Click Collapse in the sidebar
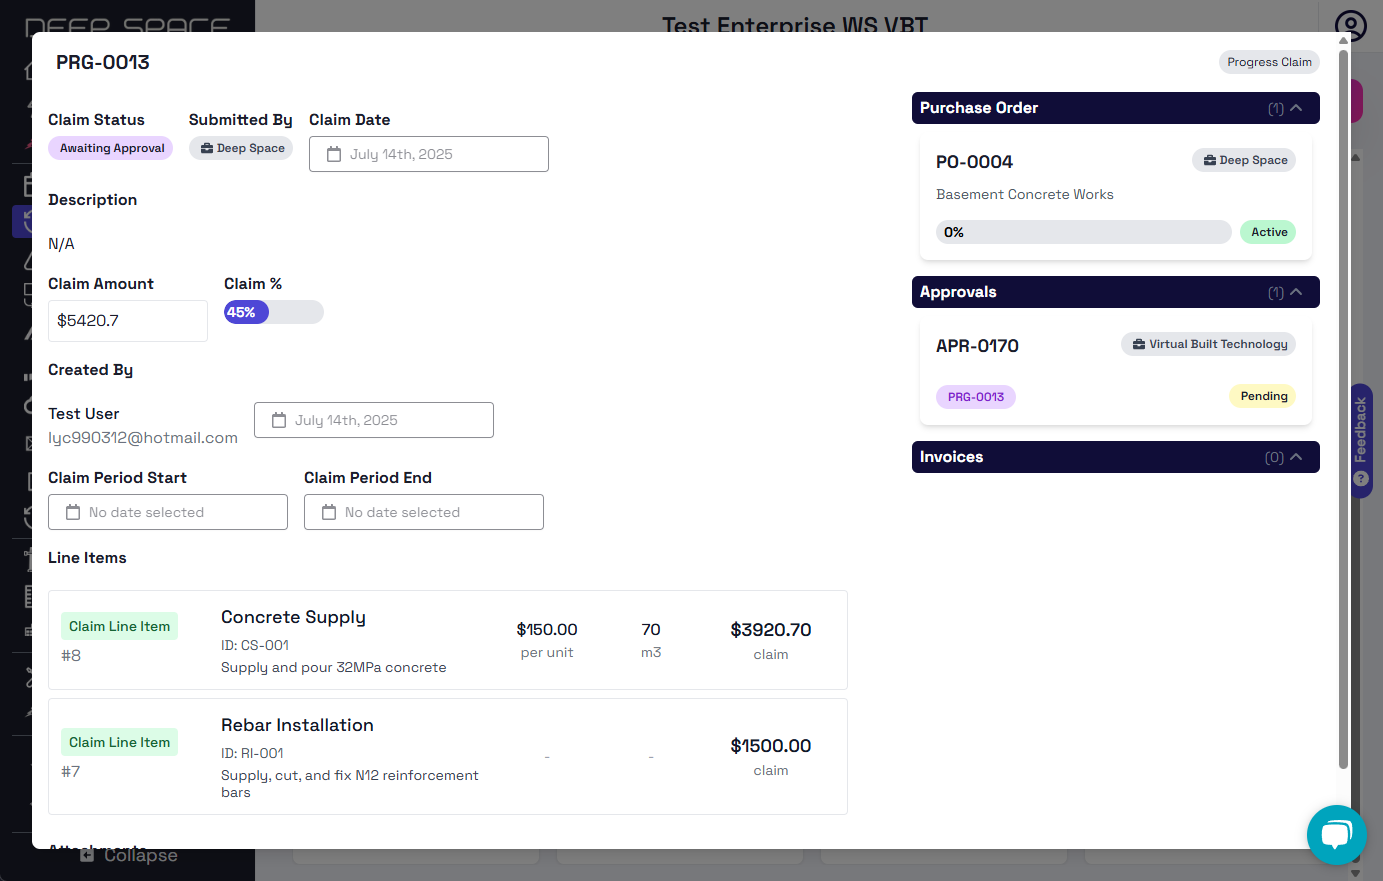The image size is (1383, 881). pyautogui.click(x=128, y=855)
